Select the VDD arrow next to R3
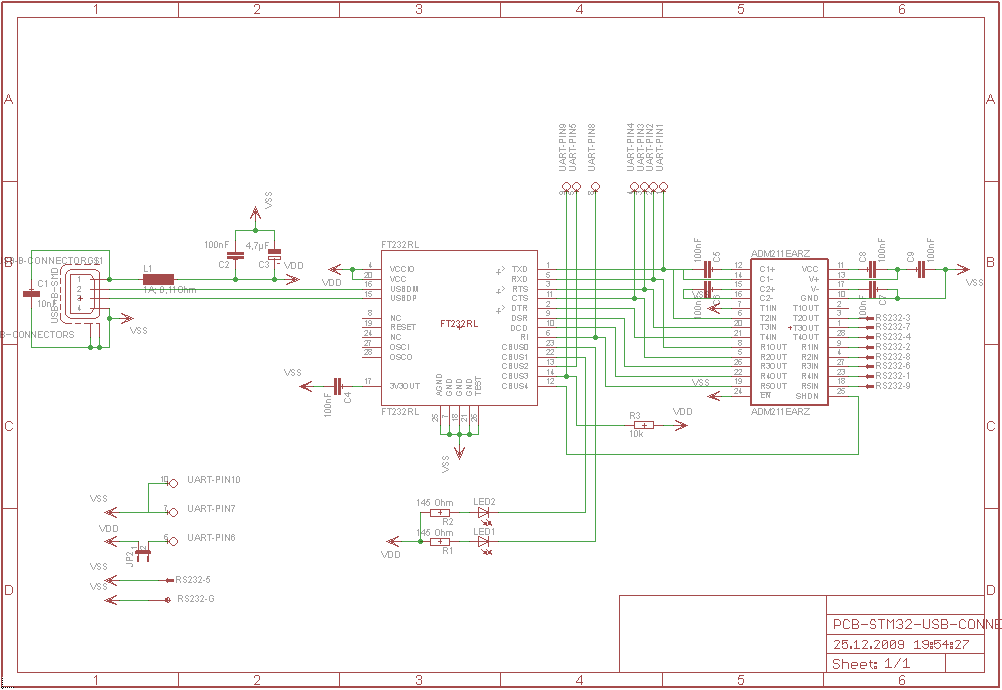Screen dimensions: 1002x690 pos(681,425)
